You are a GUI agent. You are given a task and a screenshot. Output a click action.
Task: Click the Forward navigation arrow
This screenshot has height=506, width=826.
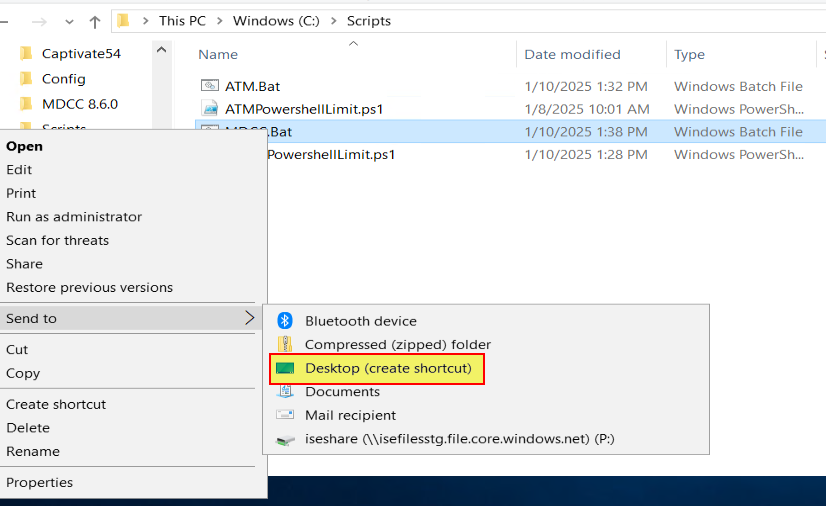tap(39, 22)
